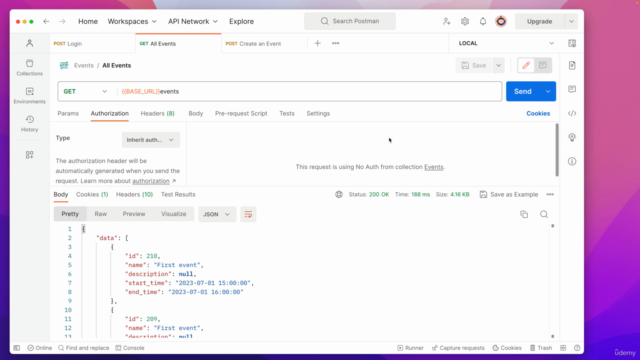Open response Headers (10) tab

(x=134, y=194)
